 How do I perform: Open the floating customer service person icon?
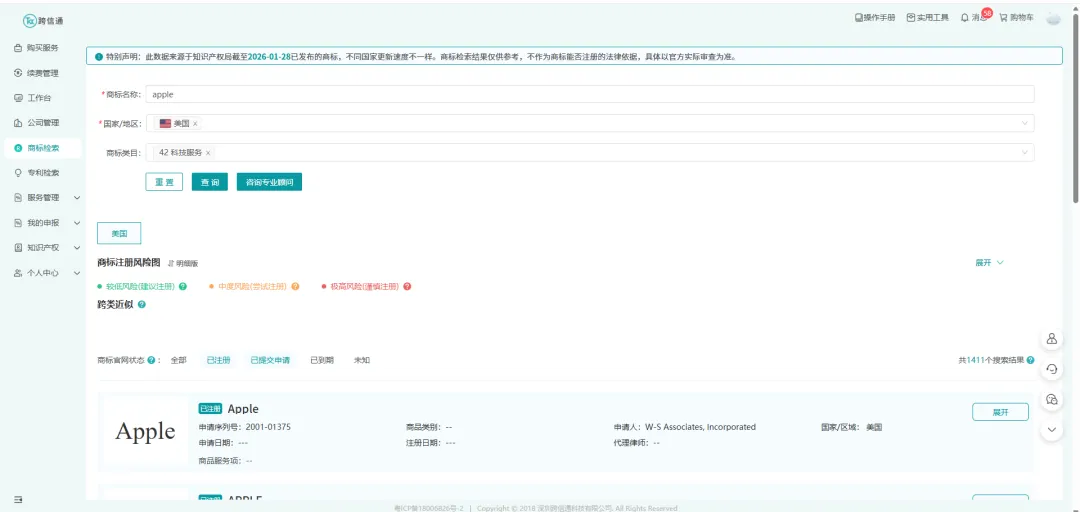(x=1052, y=338)
